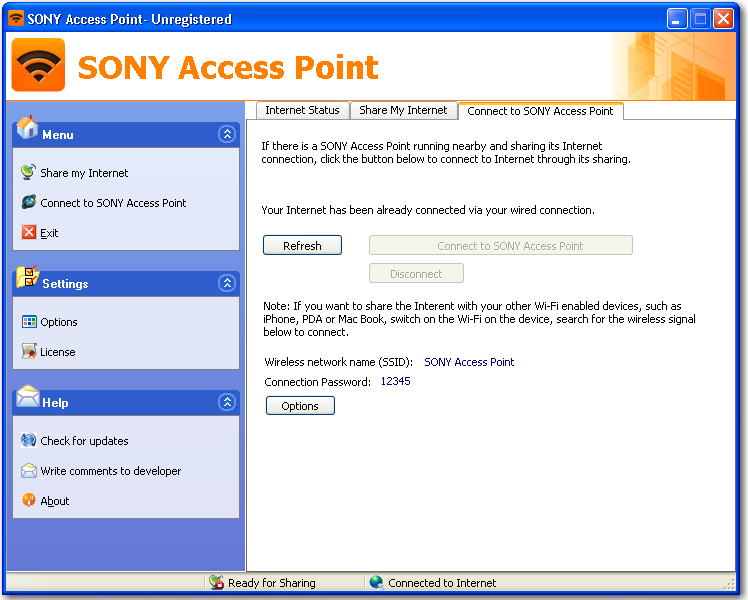Click the Connected to Internet status text
Viewport: 748px width, 600px height.
442,583
